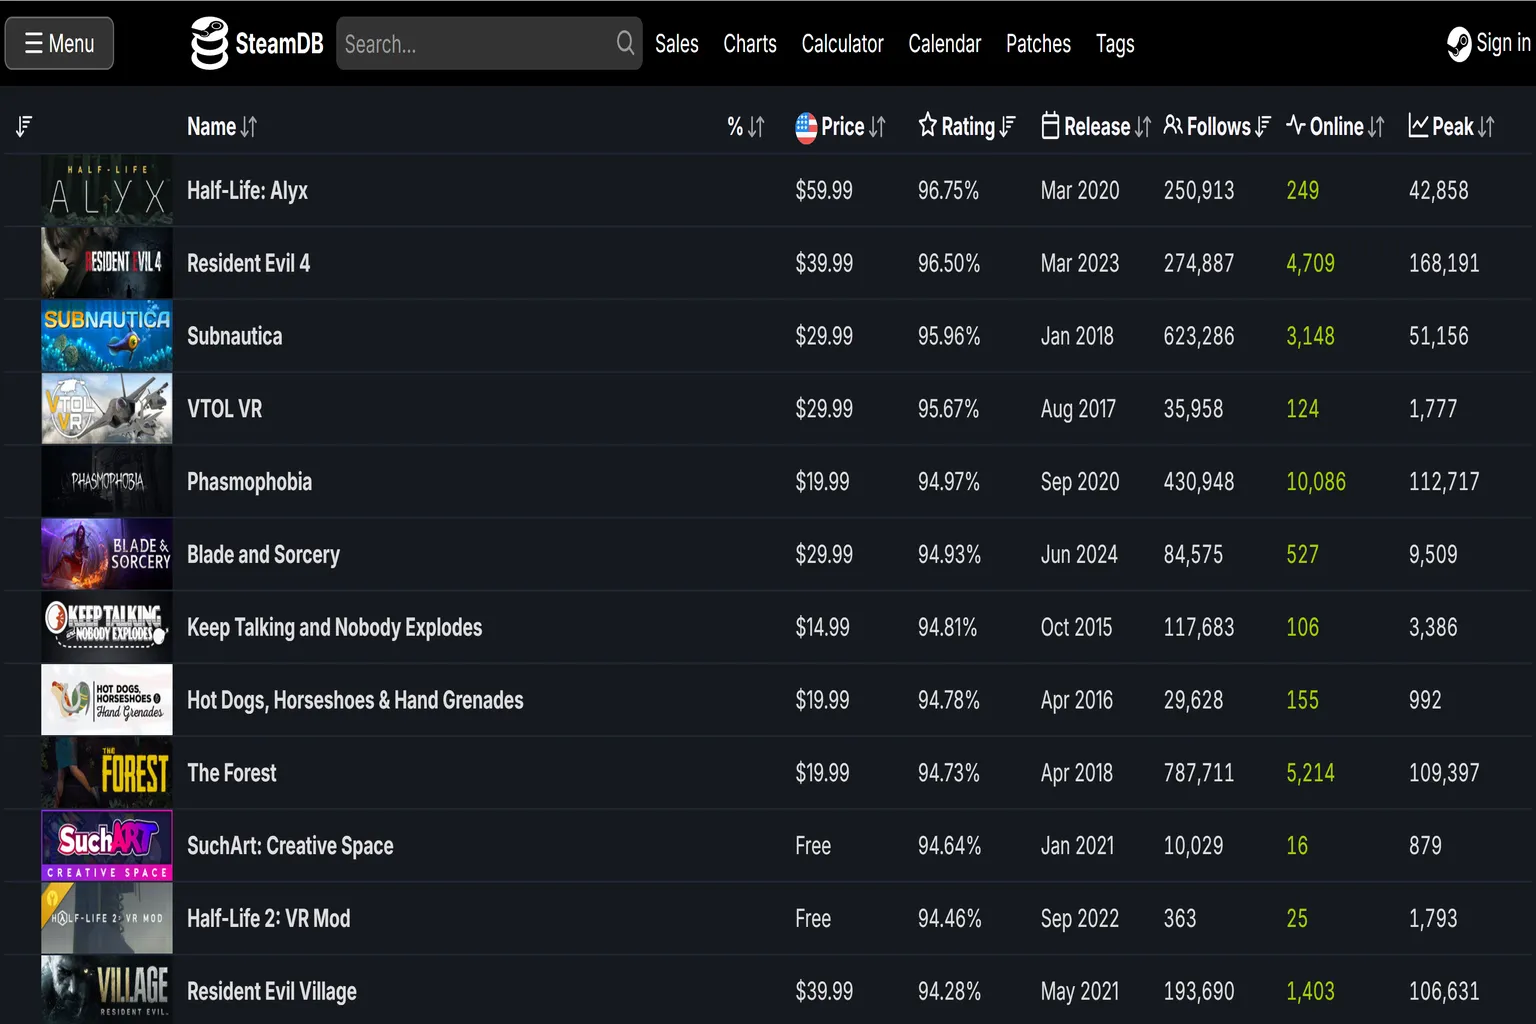Open the Resident Evil 4 link

(x=248, y=264)
